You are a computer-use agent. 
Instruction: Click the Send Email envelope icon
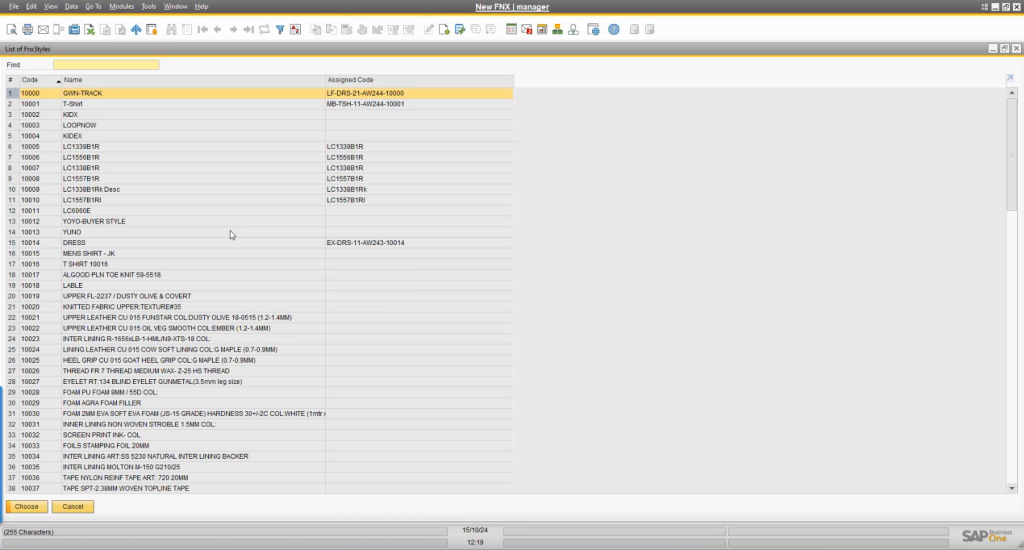click(43, 29)
